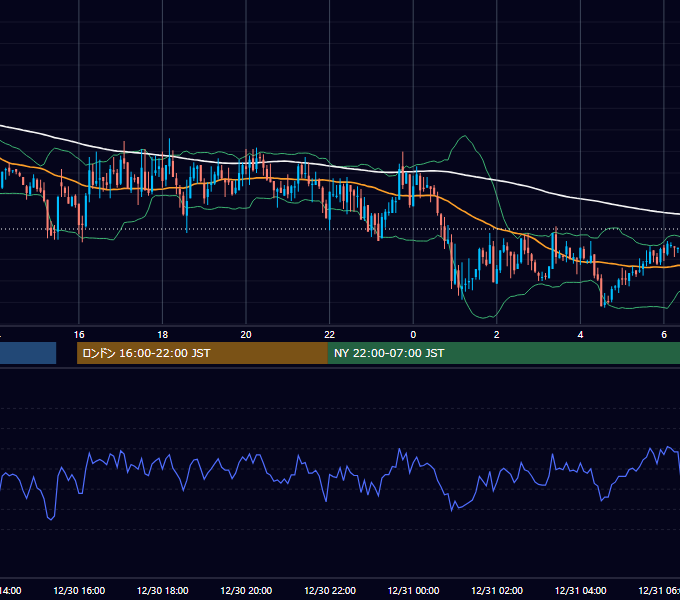Select the ロンドン 16:00-22:00 JST session bar

pyautogui.click(x=202, y=353)
